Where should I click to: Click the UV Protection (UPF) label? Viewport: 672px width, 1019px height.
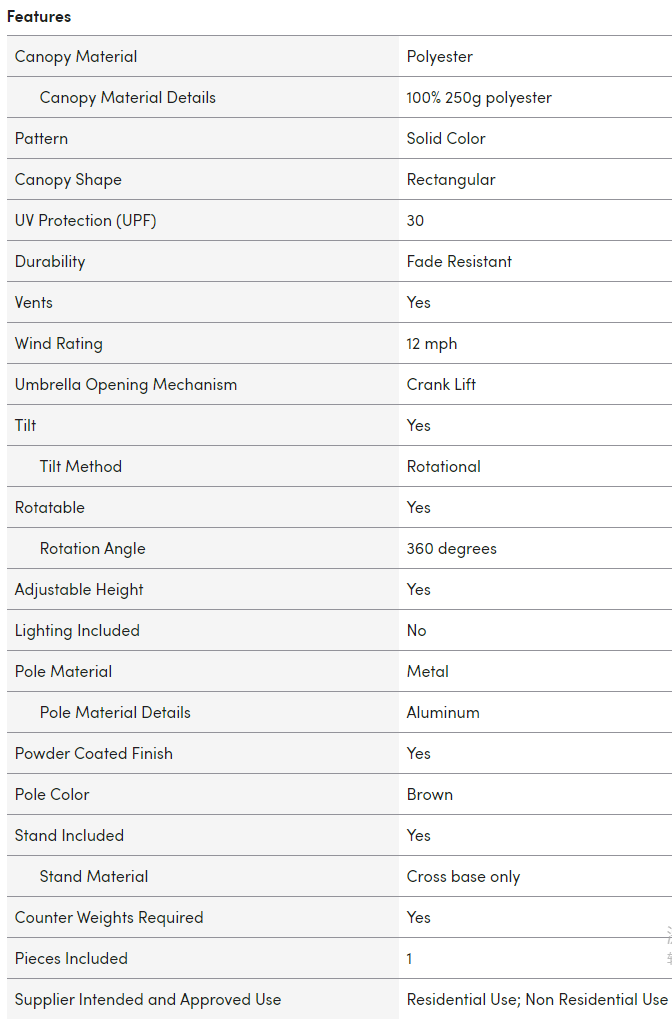[85, 221]
